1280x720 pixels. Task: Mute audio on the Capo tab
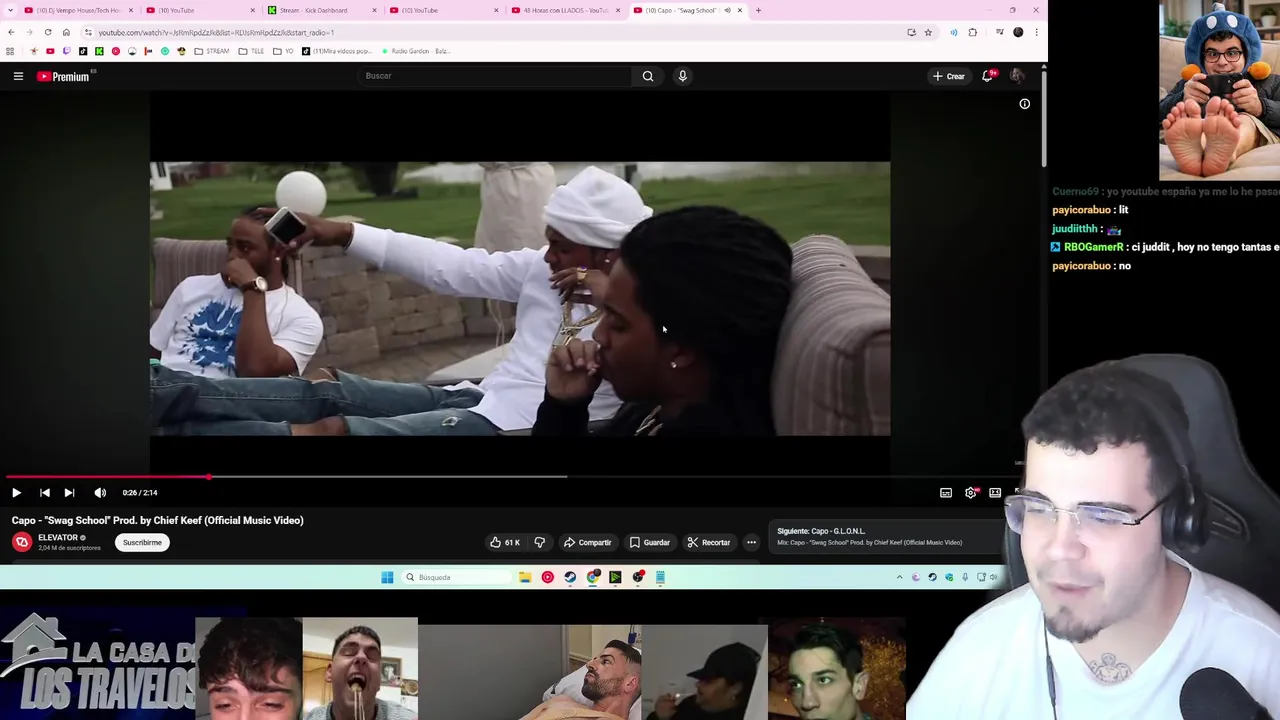click(x=727, y=10)
